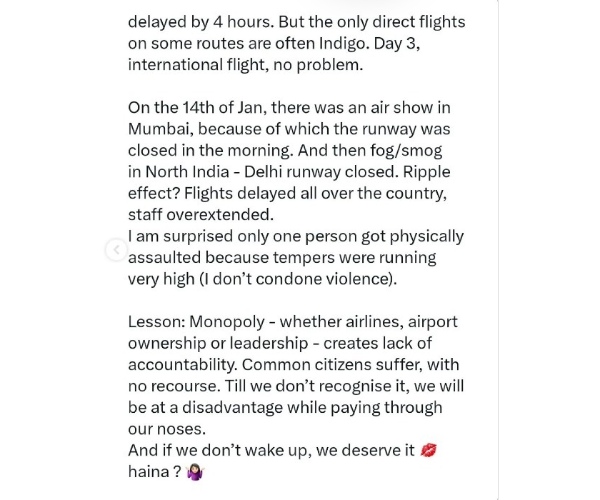This screenshot has height=500, width=600.
Task: Click the text "On the 14th of Jan"
Action: pyautogui.click(x=196, y=107)
